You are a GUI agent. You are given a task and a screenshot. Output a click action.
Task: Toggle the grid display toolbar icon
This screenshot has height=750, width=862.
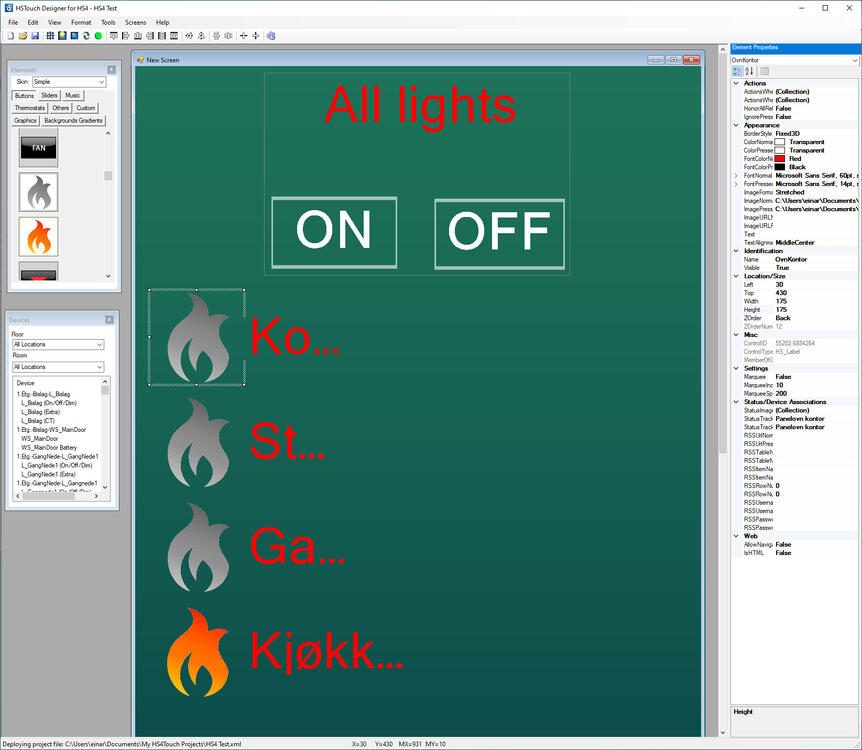(50, 36)
